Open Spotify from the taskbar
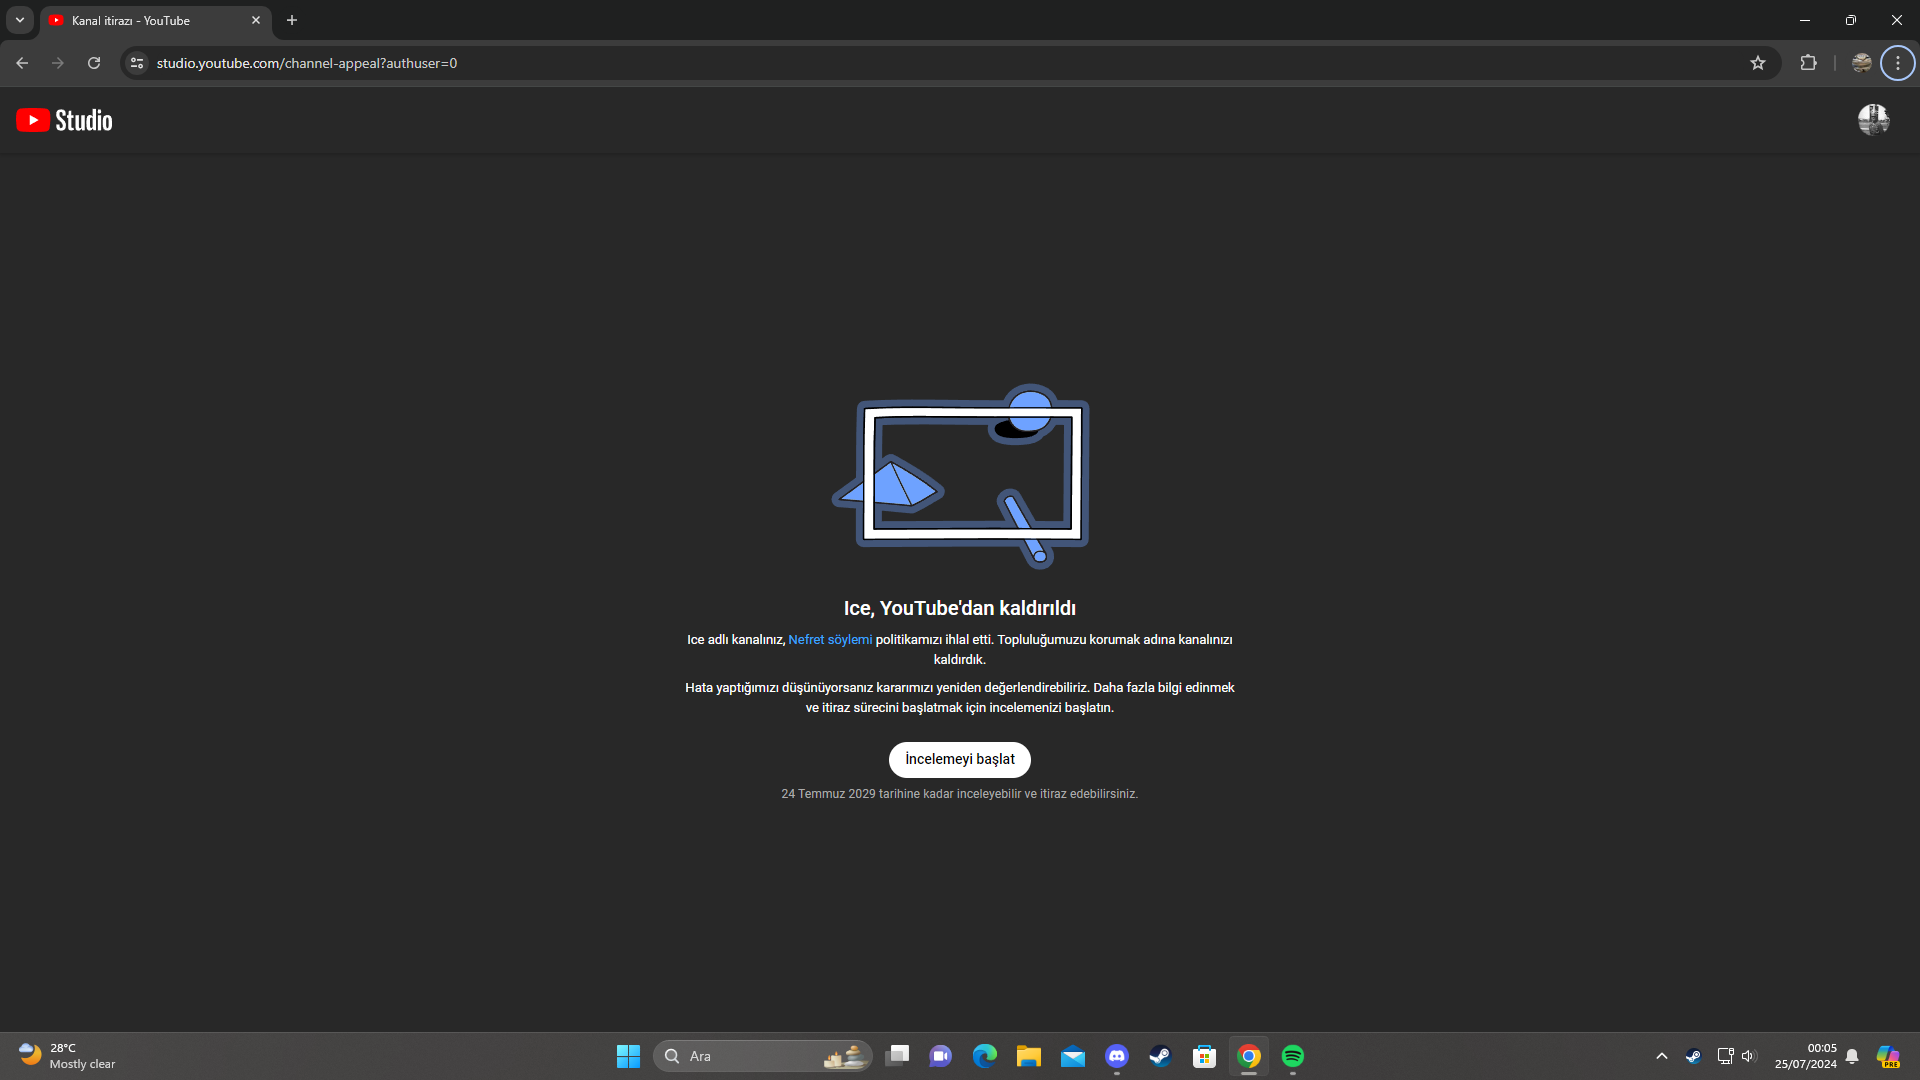Screen dimensions: 1920x1080 [x=1292, y=1056]
